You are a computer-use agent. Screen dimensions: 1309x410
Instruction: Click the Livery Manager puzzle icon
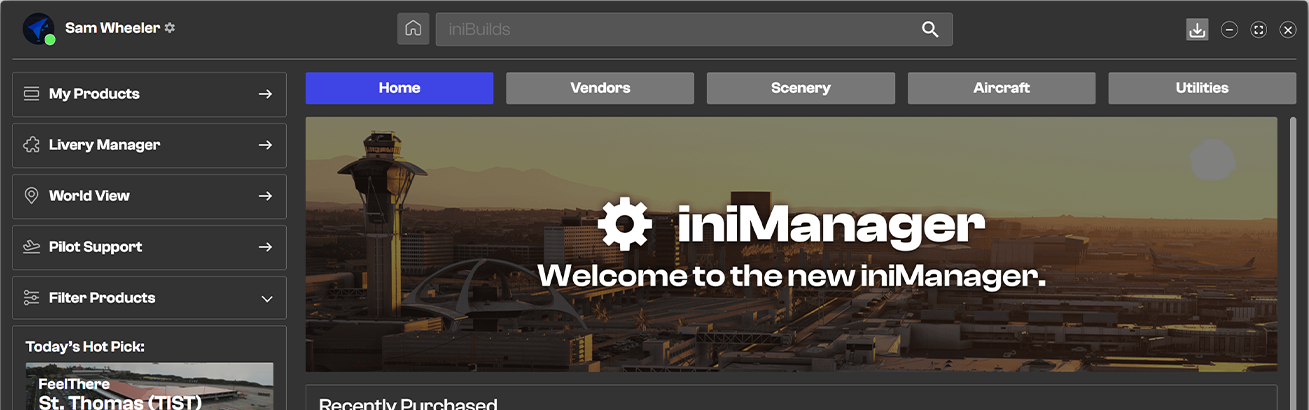tap(31, 145)
